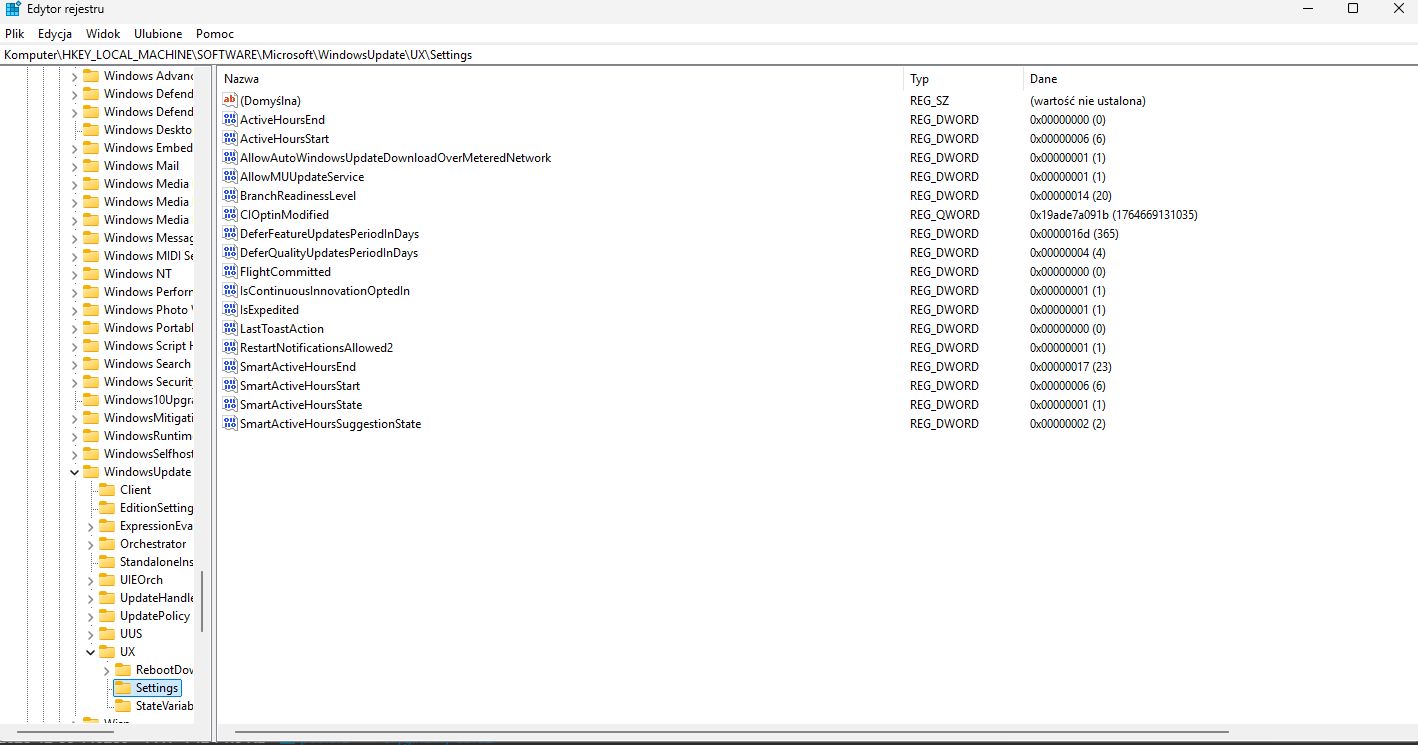Screen dimensions: 1418x745
Task: Collapse the WindowsUpdate tree node
Action: [74, 472]
